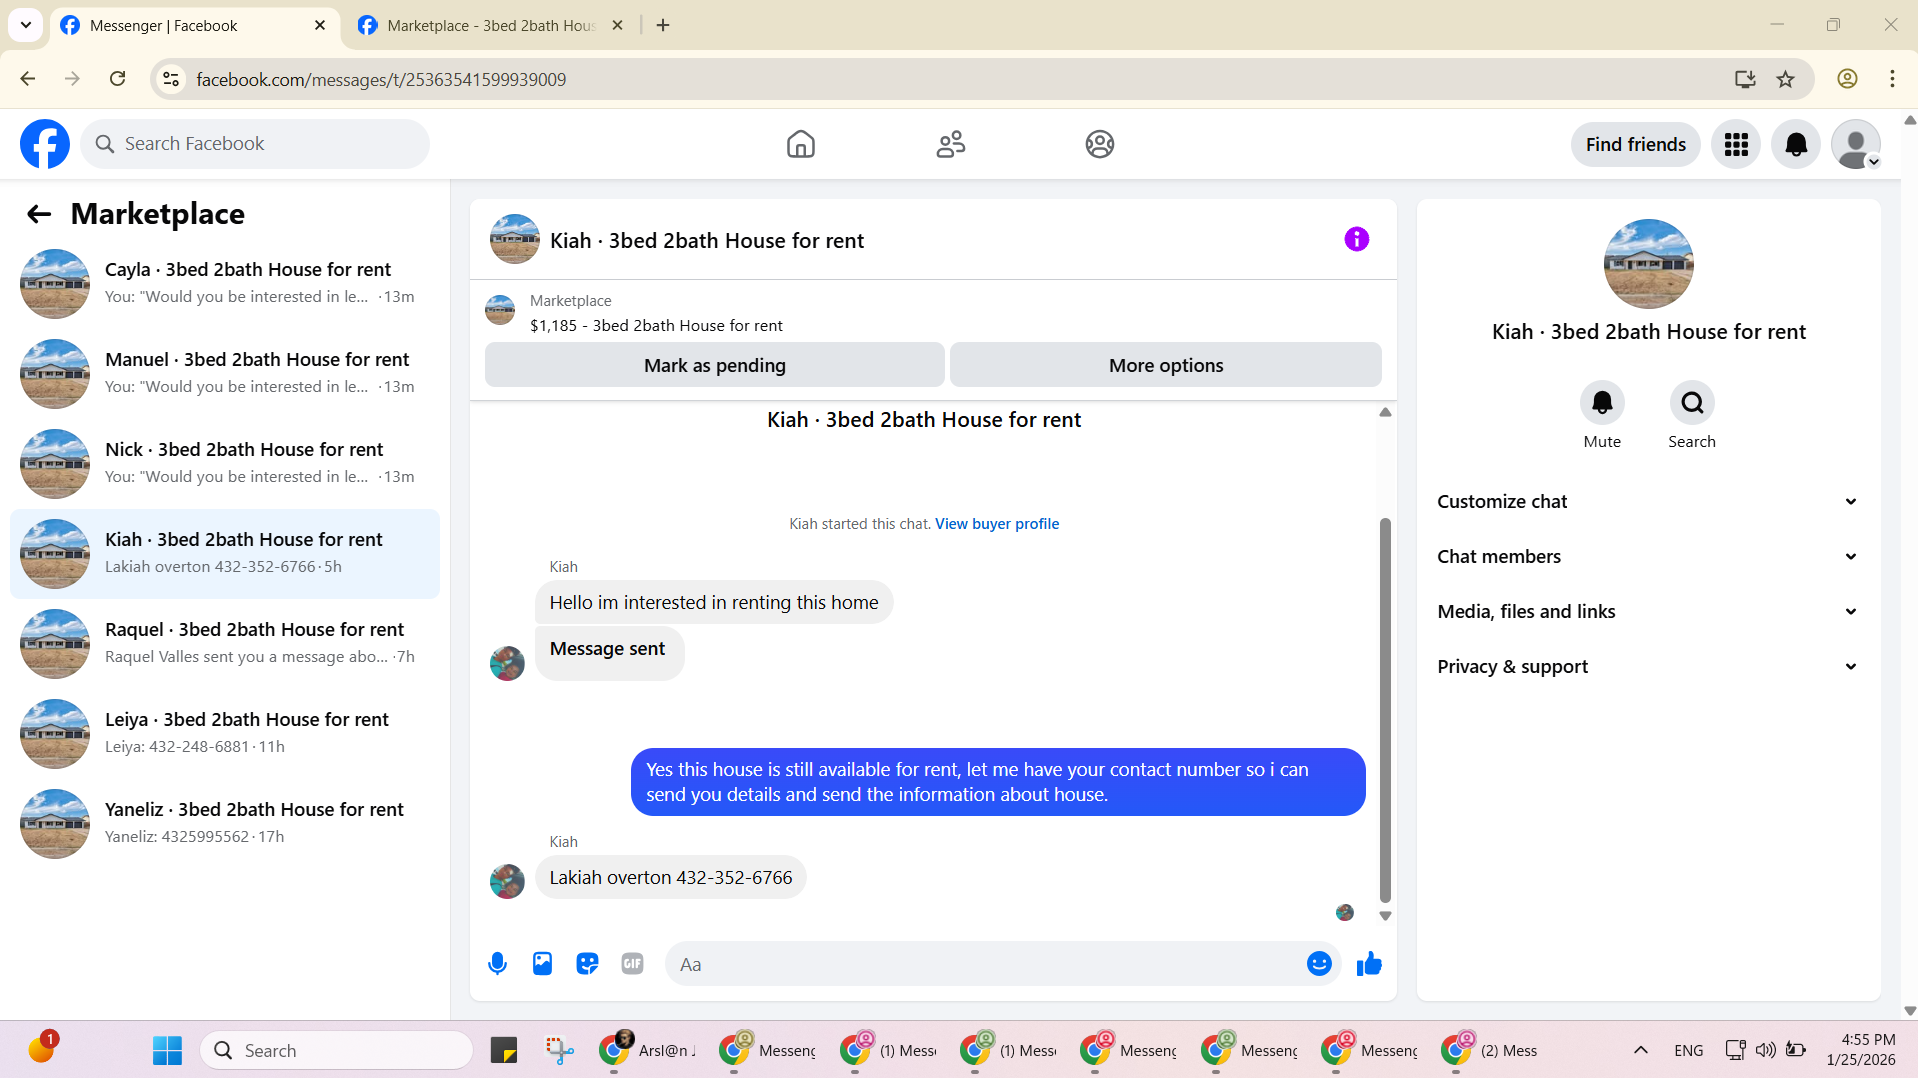Open the house thumbnail in side panel
This screenshot has width=1918, height=1078.
(1648, 264)
